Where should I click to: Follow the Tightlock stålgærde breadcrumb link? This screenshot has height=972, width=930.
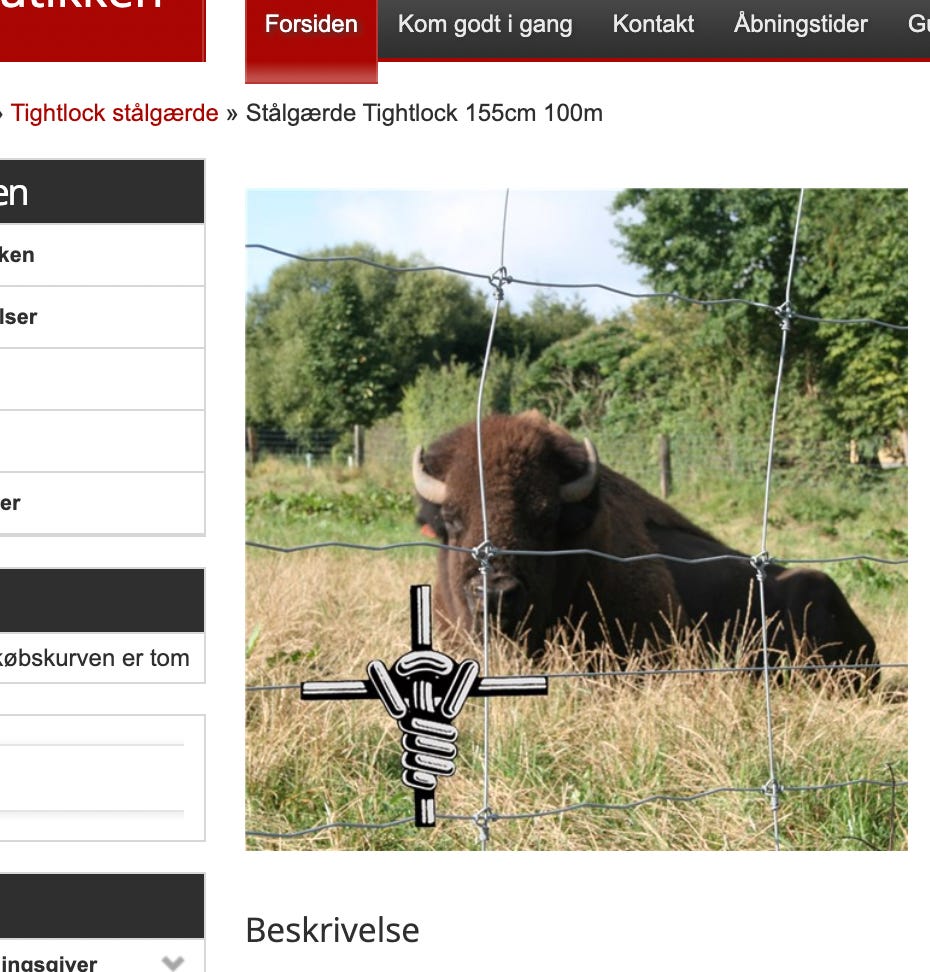tap(115, 113)
